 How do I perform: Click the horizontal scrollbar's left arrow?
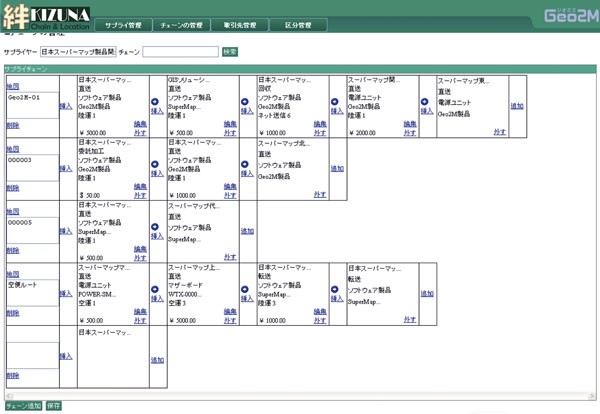coord(10,396)
